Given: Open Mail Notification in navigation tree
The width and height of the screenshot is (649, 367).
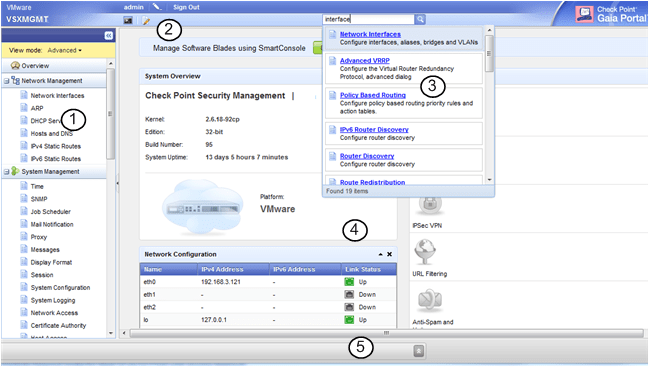Looking at the screenshot, I should pyautogui.click(x=52, y=224).
